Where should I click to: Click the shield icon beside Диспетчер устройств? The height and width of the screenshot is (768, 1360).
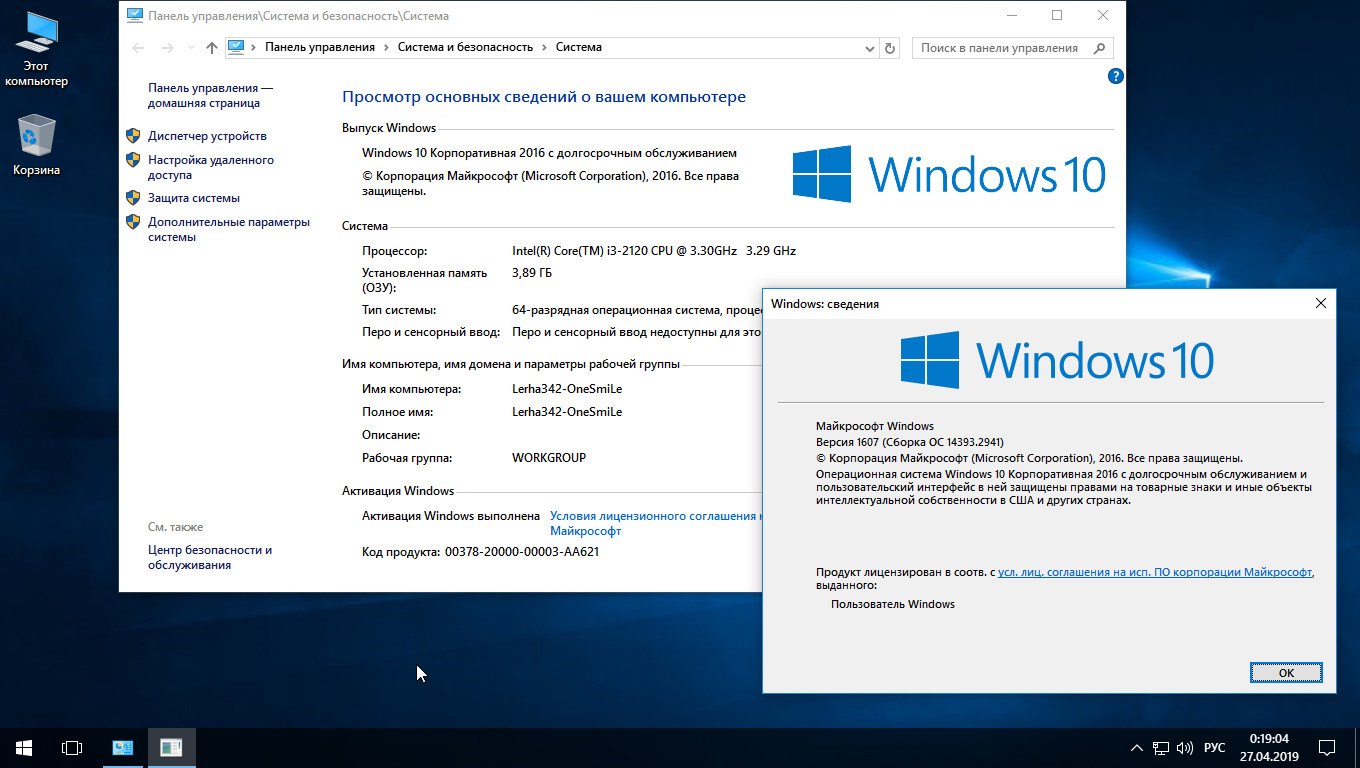133,135
